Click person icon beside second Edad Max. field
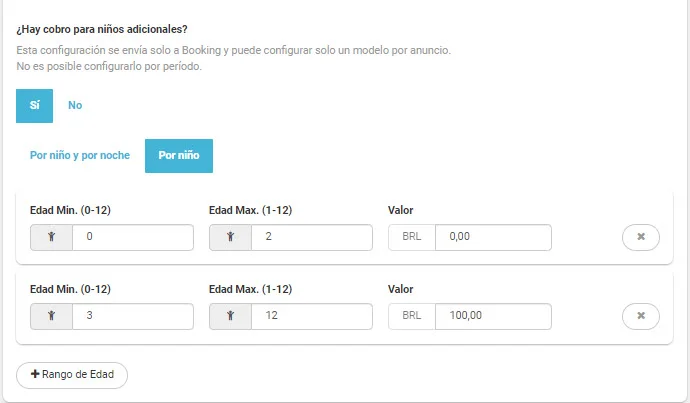This screenshot has height=403, width=690. pos(230,316)
